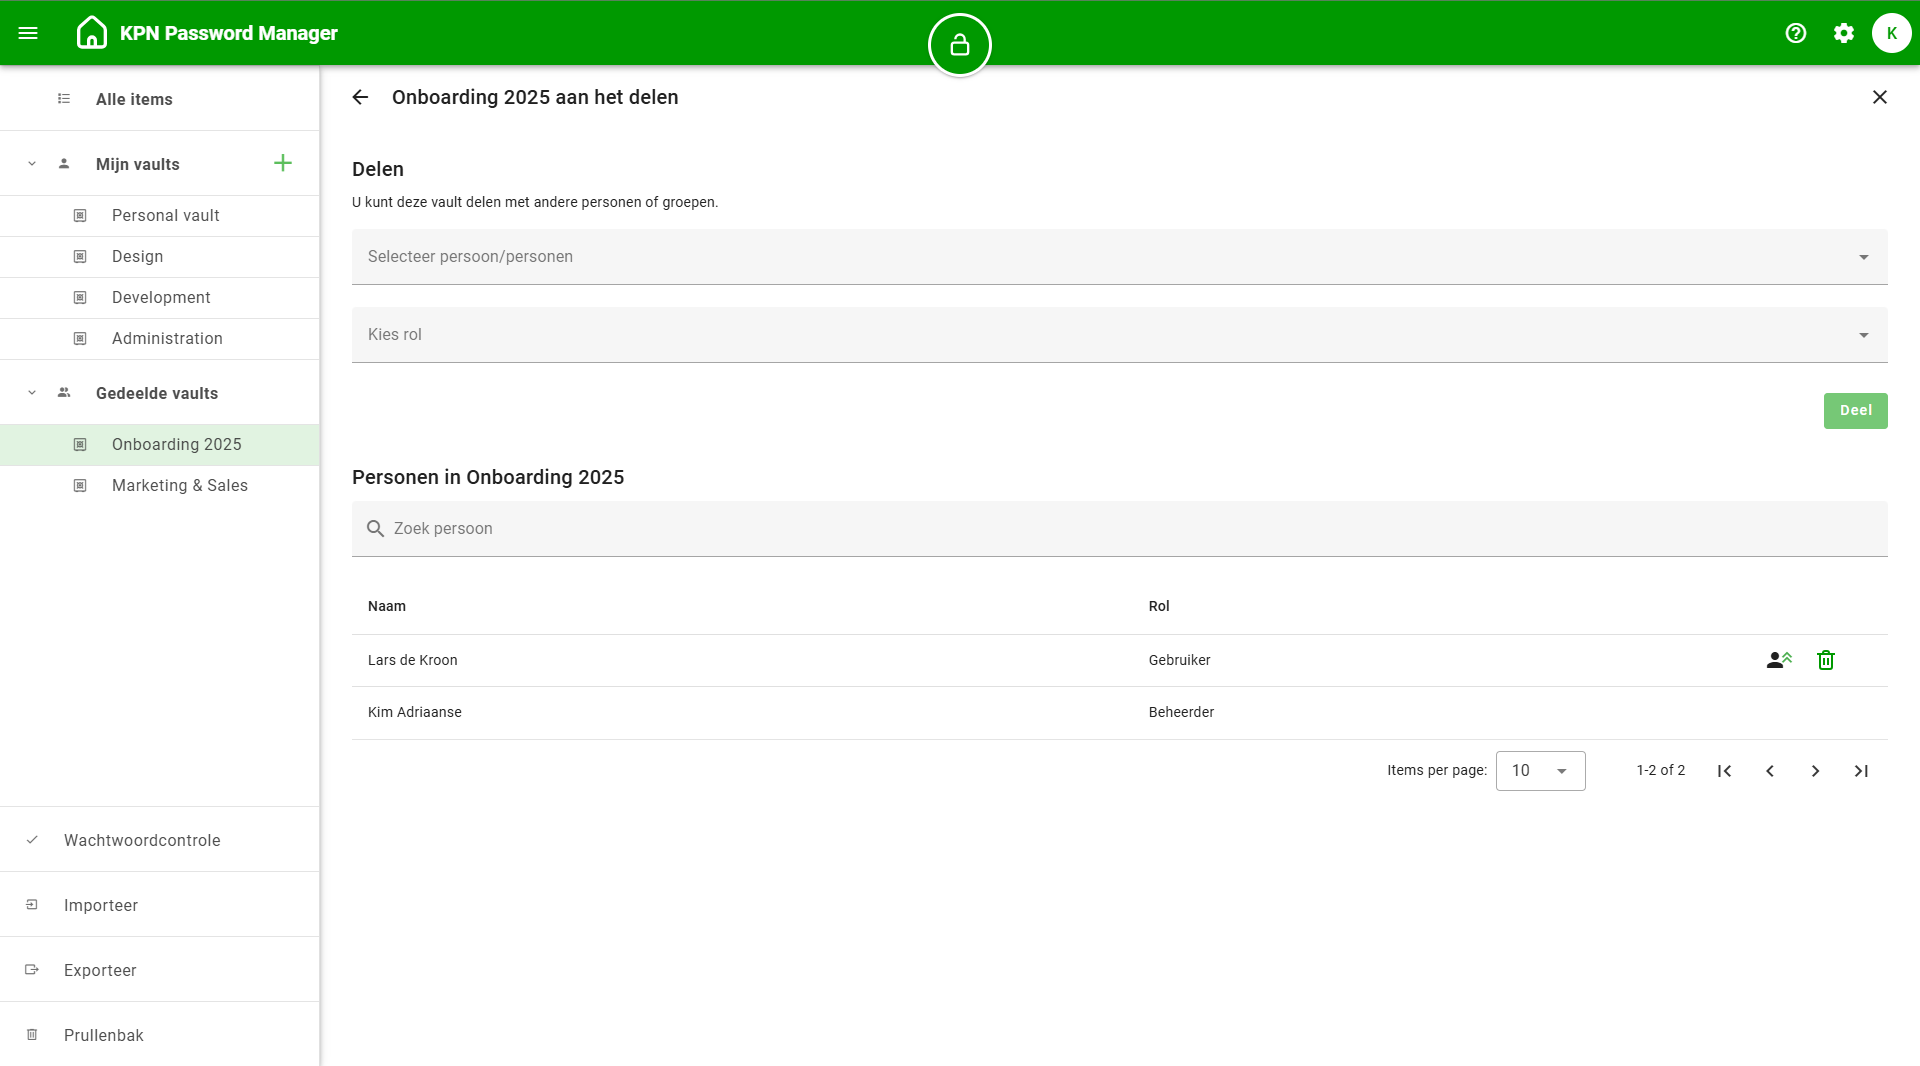The width and height of the screenshot is (1920, 1066).
Task: Collapse the Gedeelde vaults section
Action: (x=32, y=393)
